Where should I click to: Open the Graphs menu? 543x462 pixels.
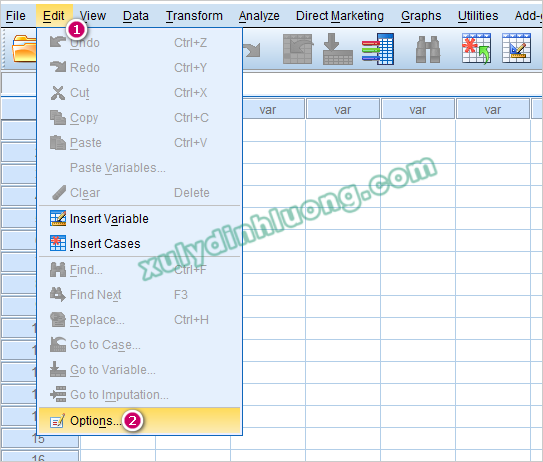pos(421,16)
